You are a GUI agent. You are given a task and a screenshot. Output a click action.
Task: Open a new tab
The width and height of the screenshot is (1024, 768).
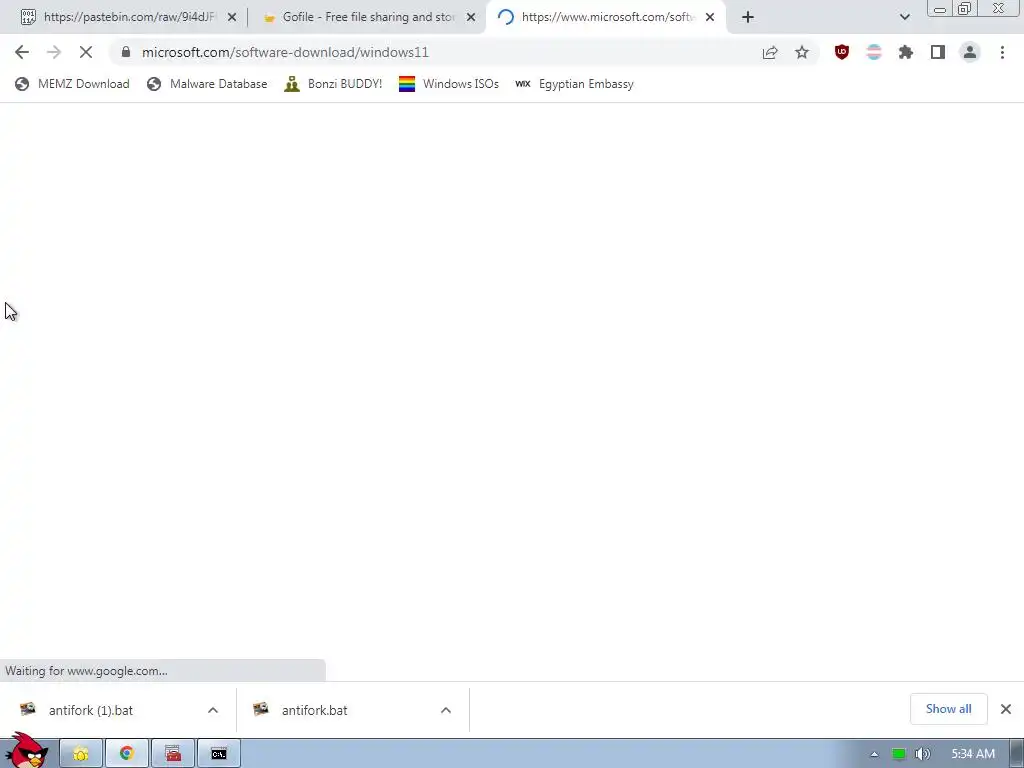[748, 18]
